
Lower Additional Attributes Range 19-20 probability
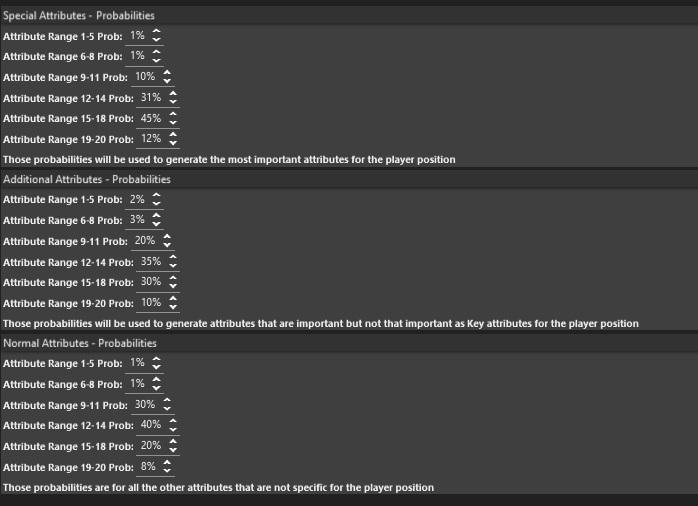coord(173,307)
